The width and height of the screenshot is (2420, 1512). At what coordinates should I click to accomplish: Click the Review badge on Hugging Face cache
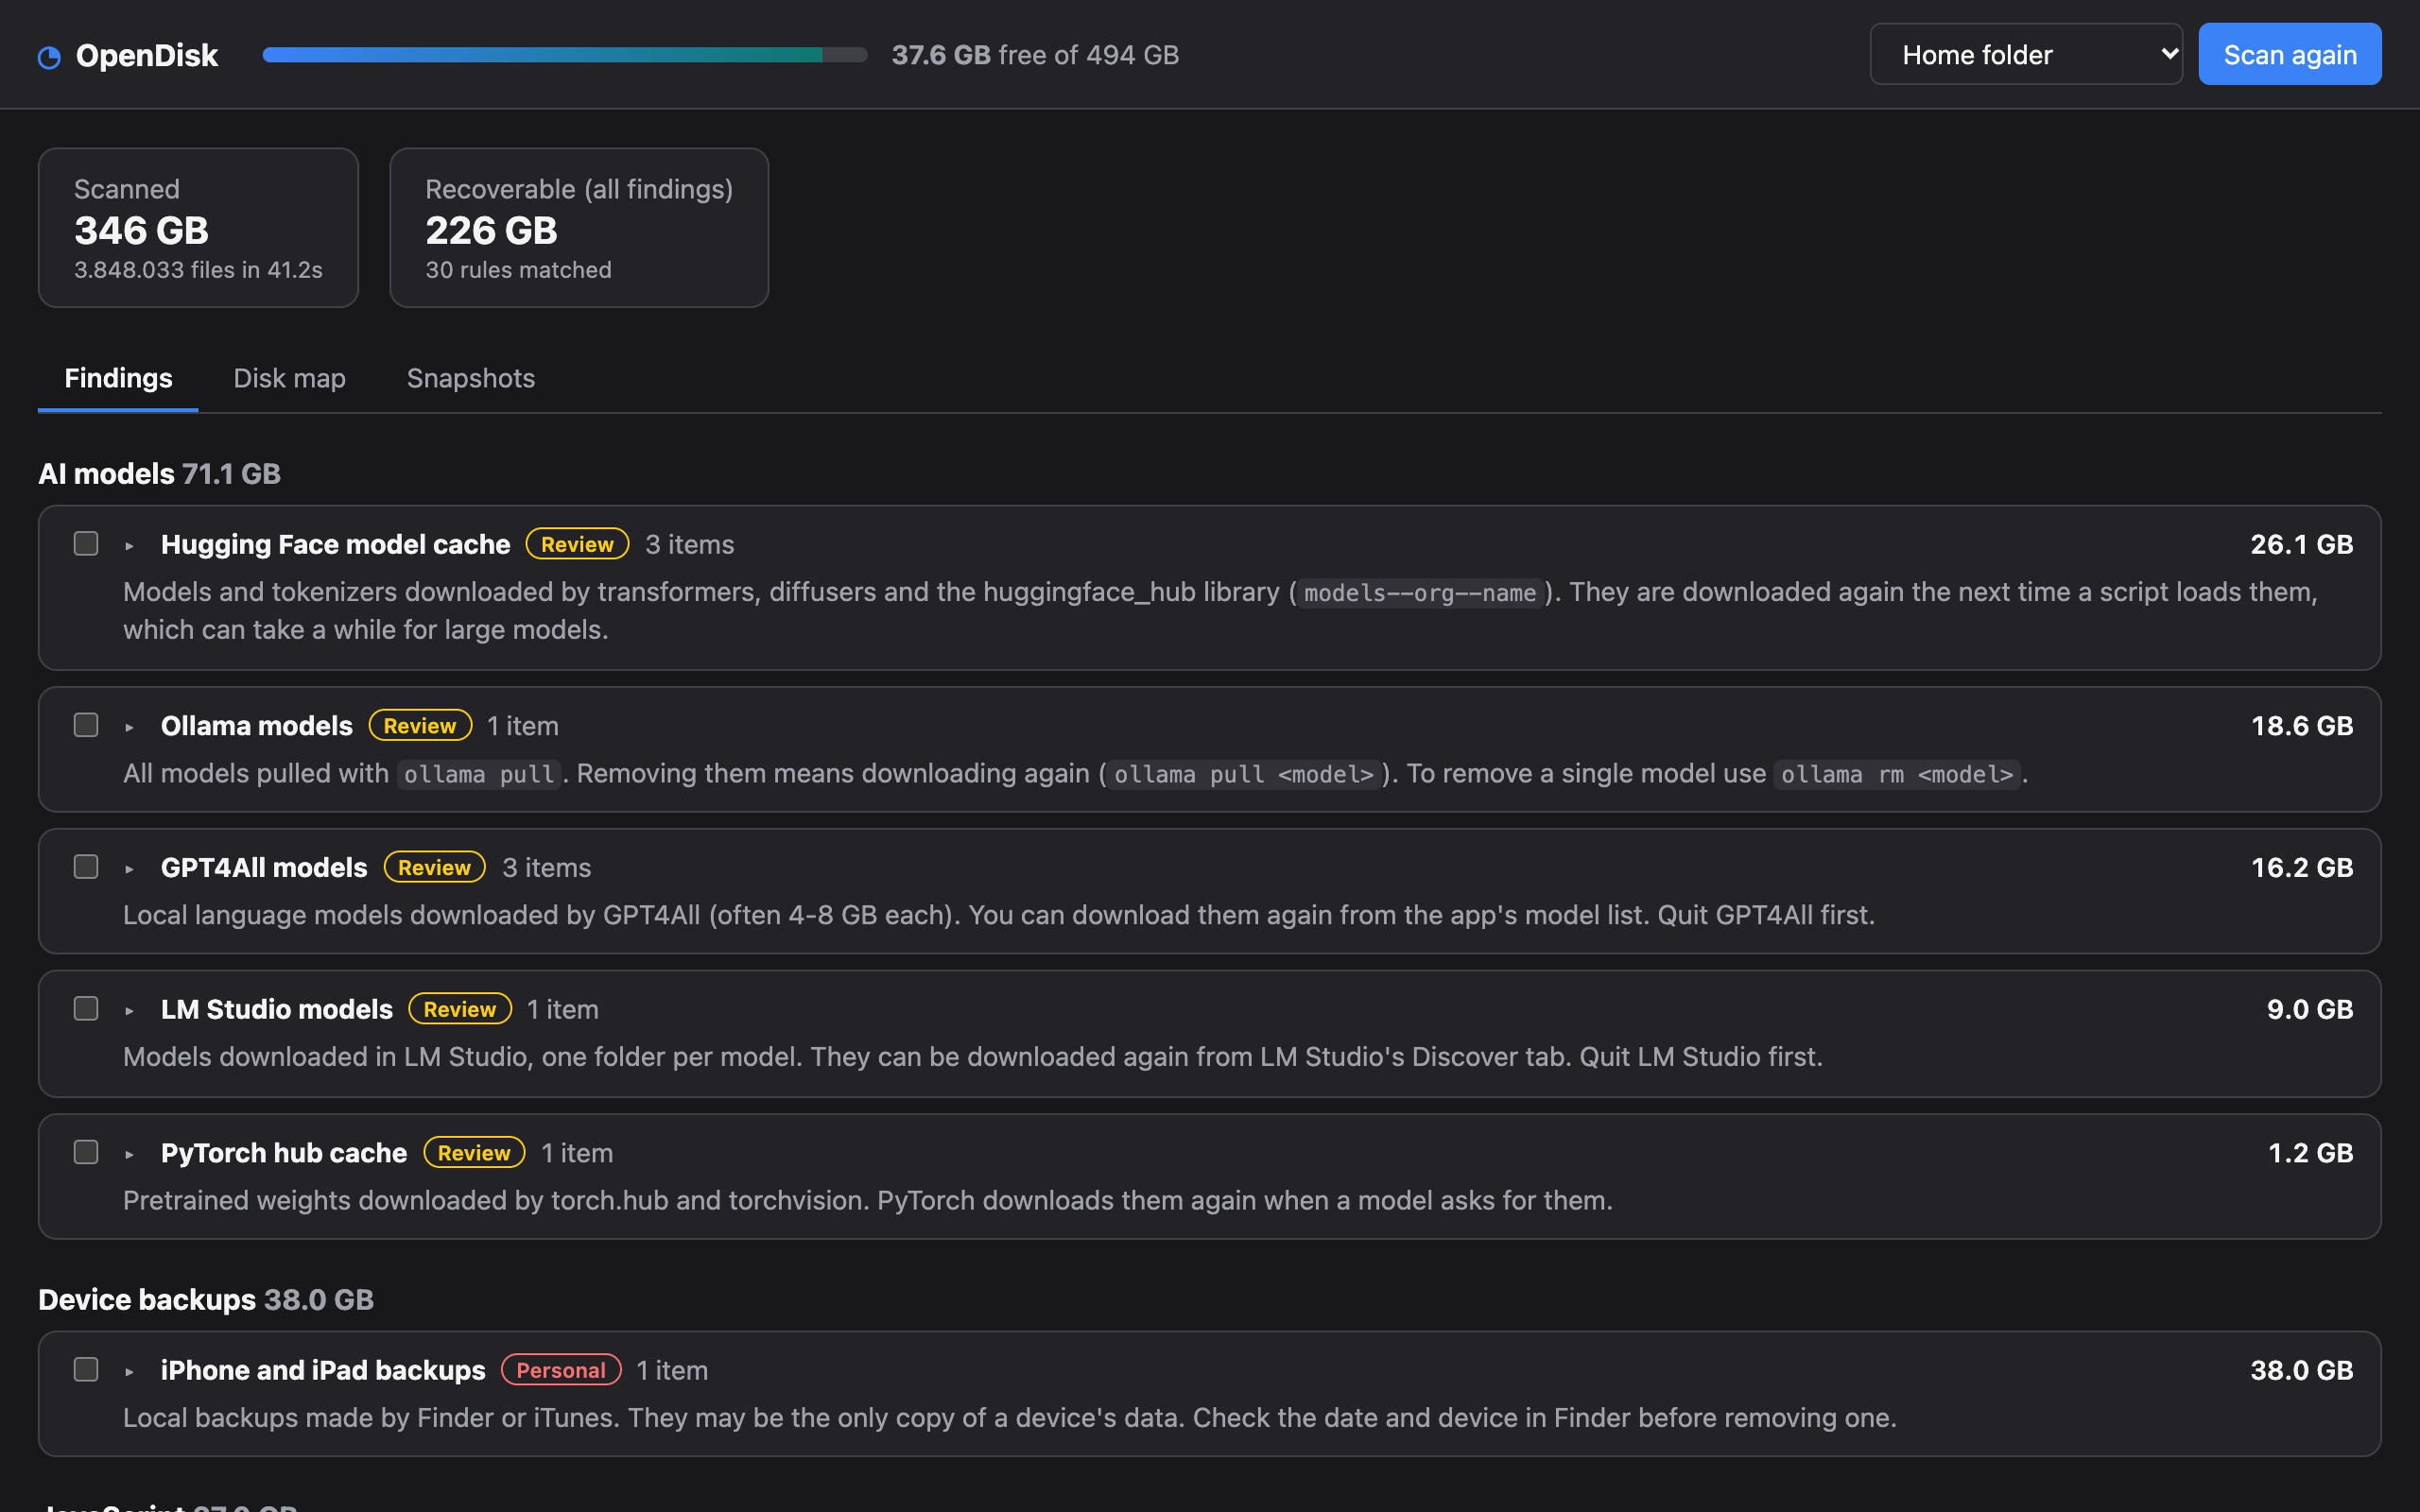tap(577, 544)
